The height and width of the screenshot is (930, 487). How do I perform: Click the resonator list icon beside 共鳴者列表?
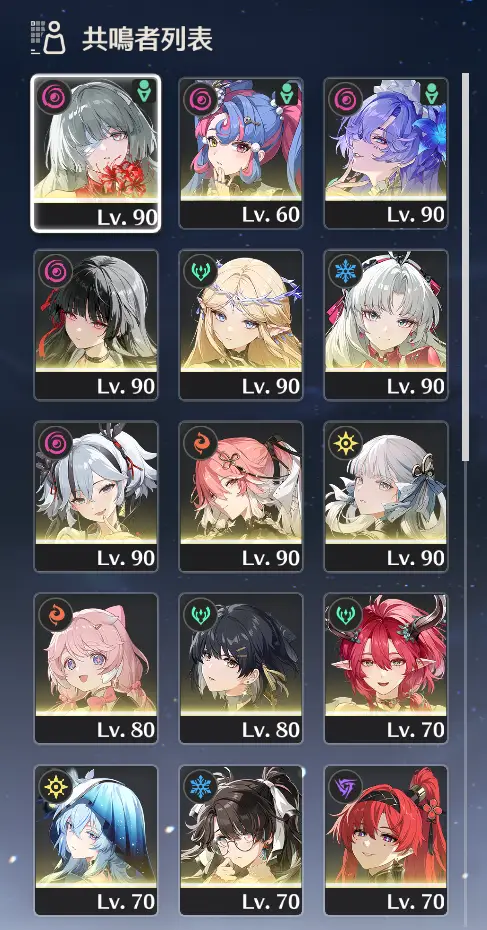click(x=47, y=37)
